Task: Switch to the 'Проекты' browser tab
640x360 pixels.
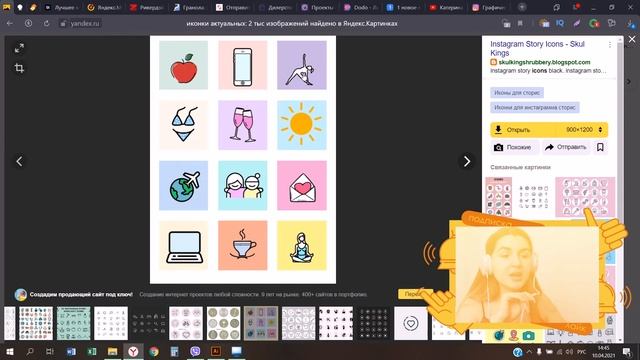Action: [x=318, y=7]
